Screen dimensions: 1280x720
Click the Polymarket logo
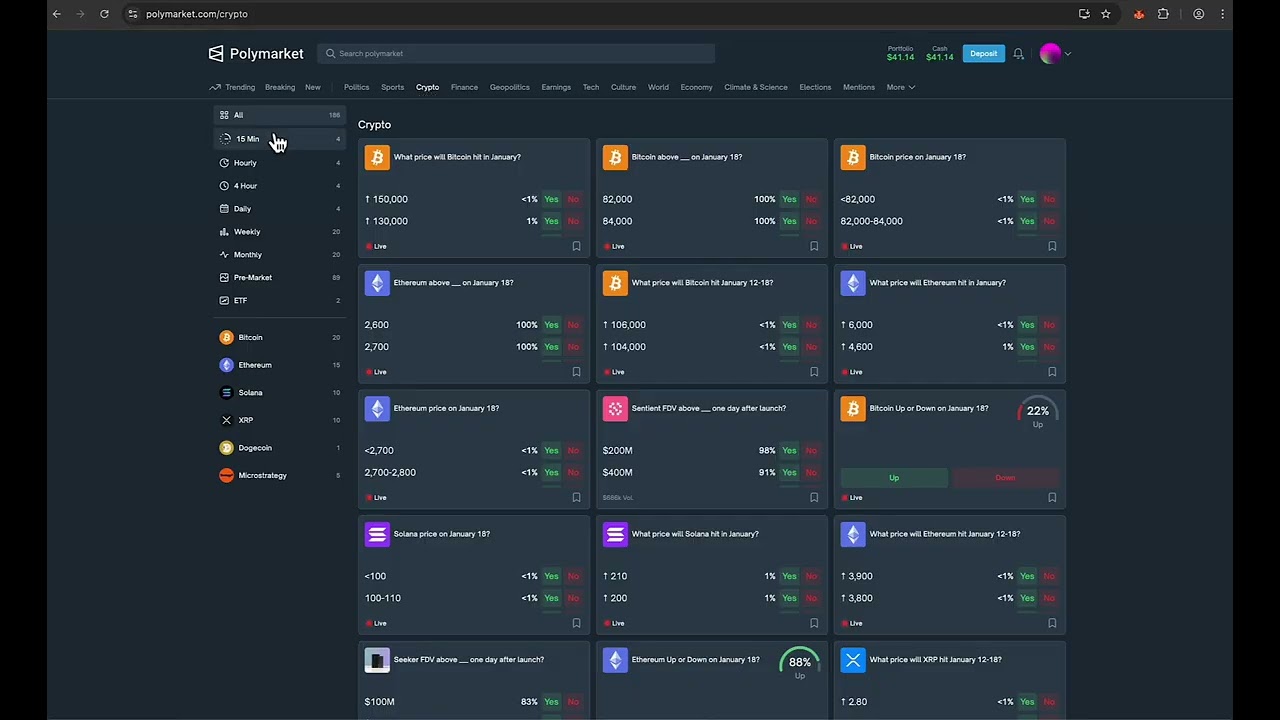click(255, 54)
